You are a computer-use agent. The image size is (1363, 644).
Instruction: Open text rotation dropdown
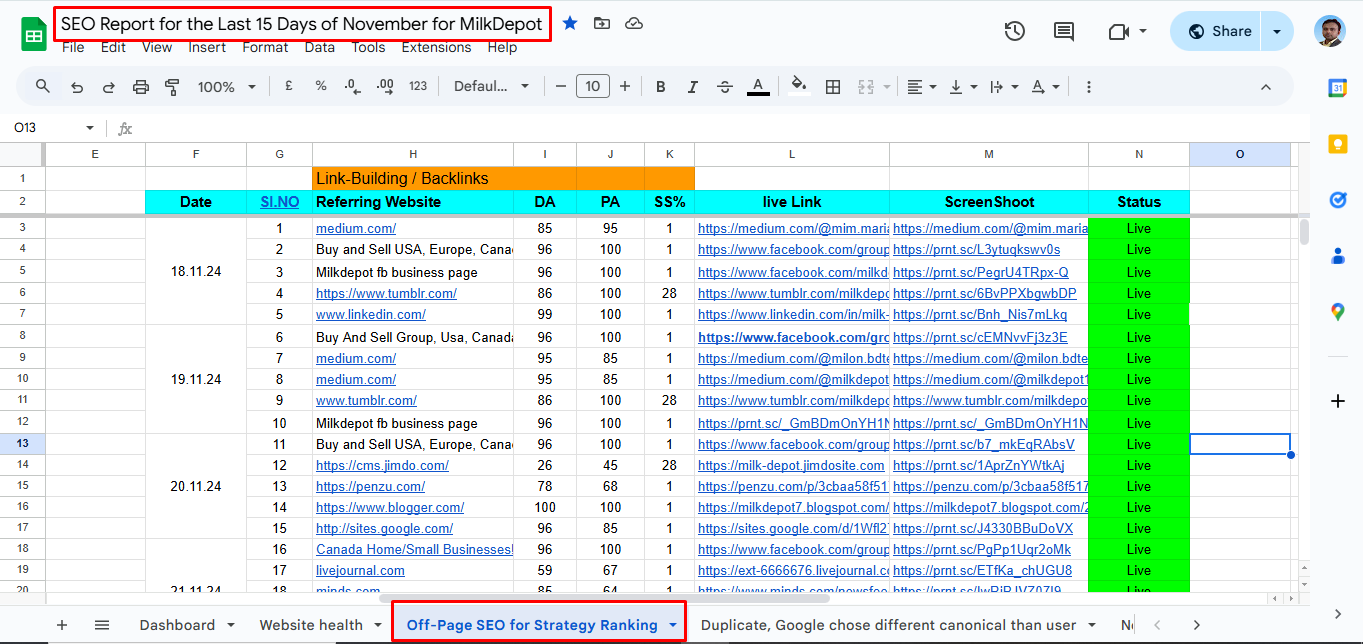tap(1045, 87)
